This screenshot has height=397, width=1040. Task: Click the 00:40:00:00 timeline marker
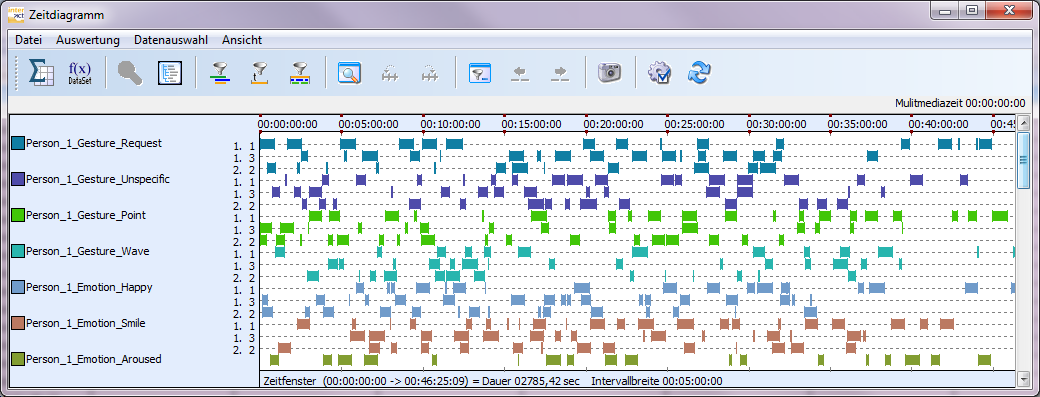939,124
